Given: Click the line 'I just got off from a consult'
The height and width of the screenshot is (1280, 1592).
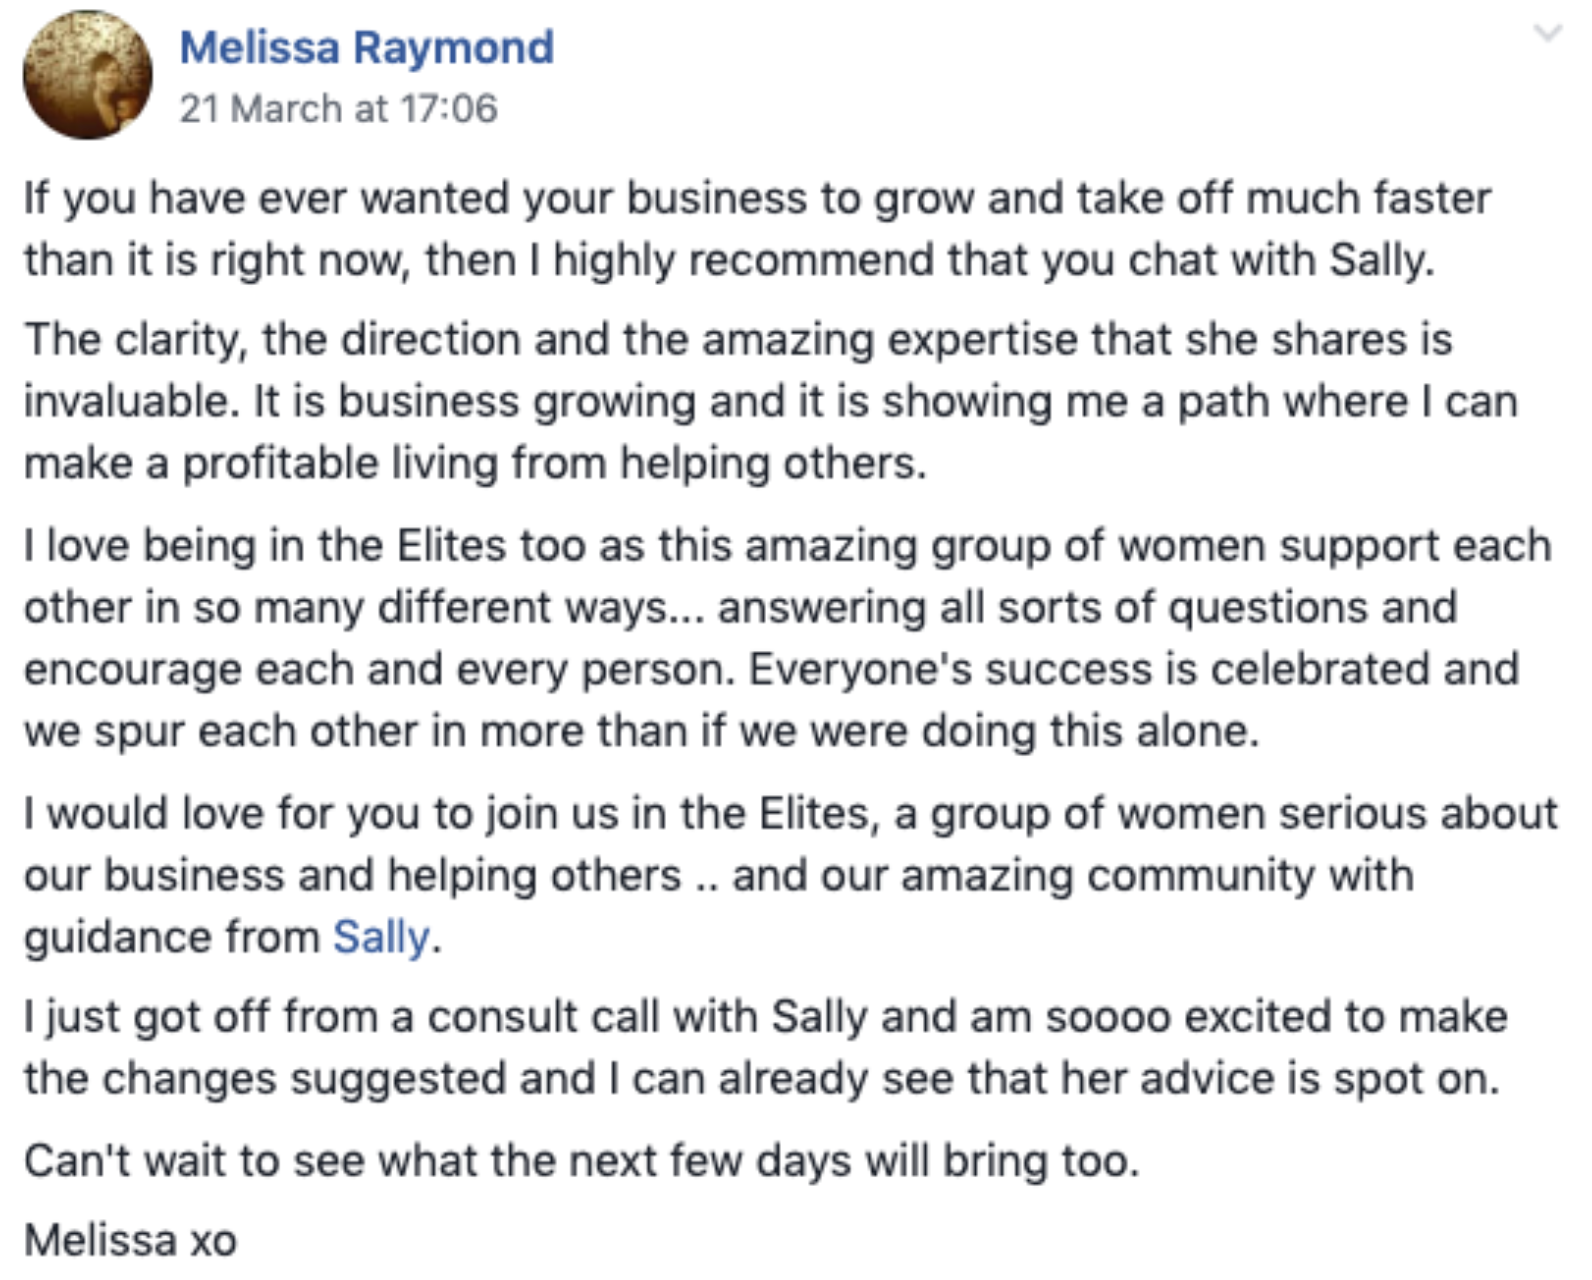Looking at the screenshot, I should click(765, 1017).
